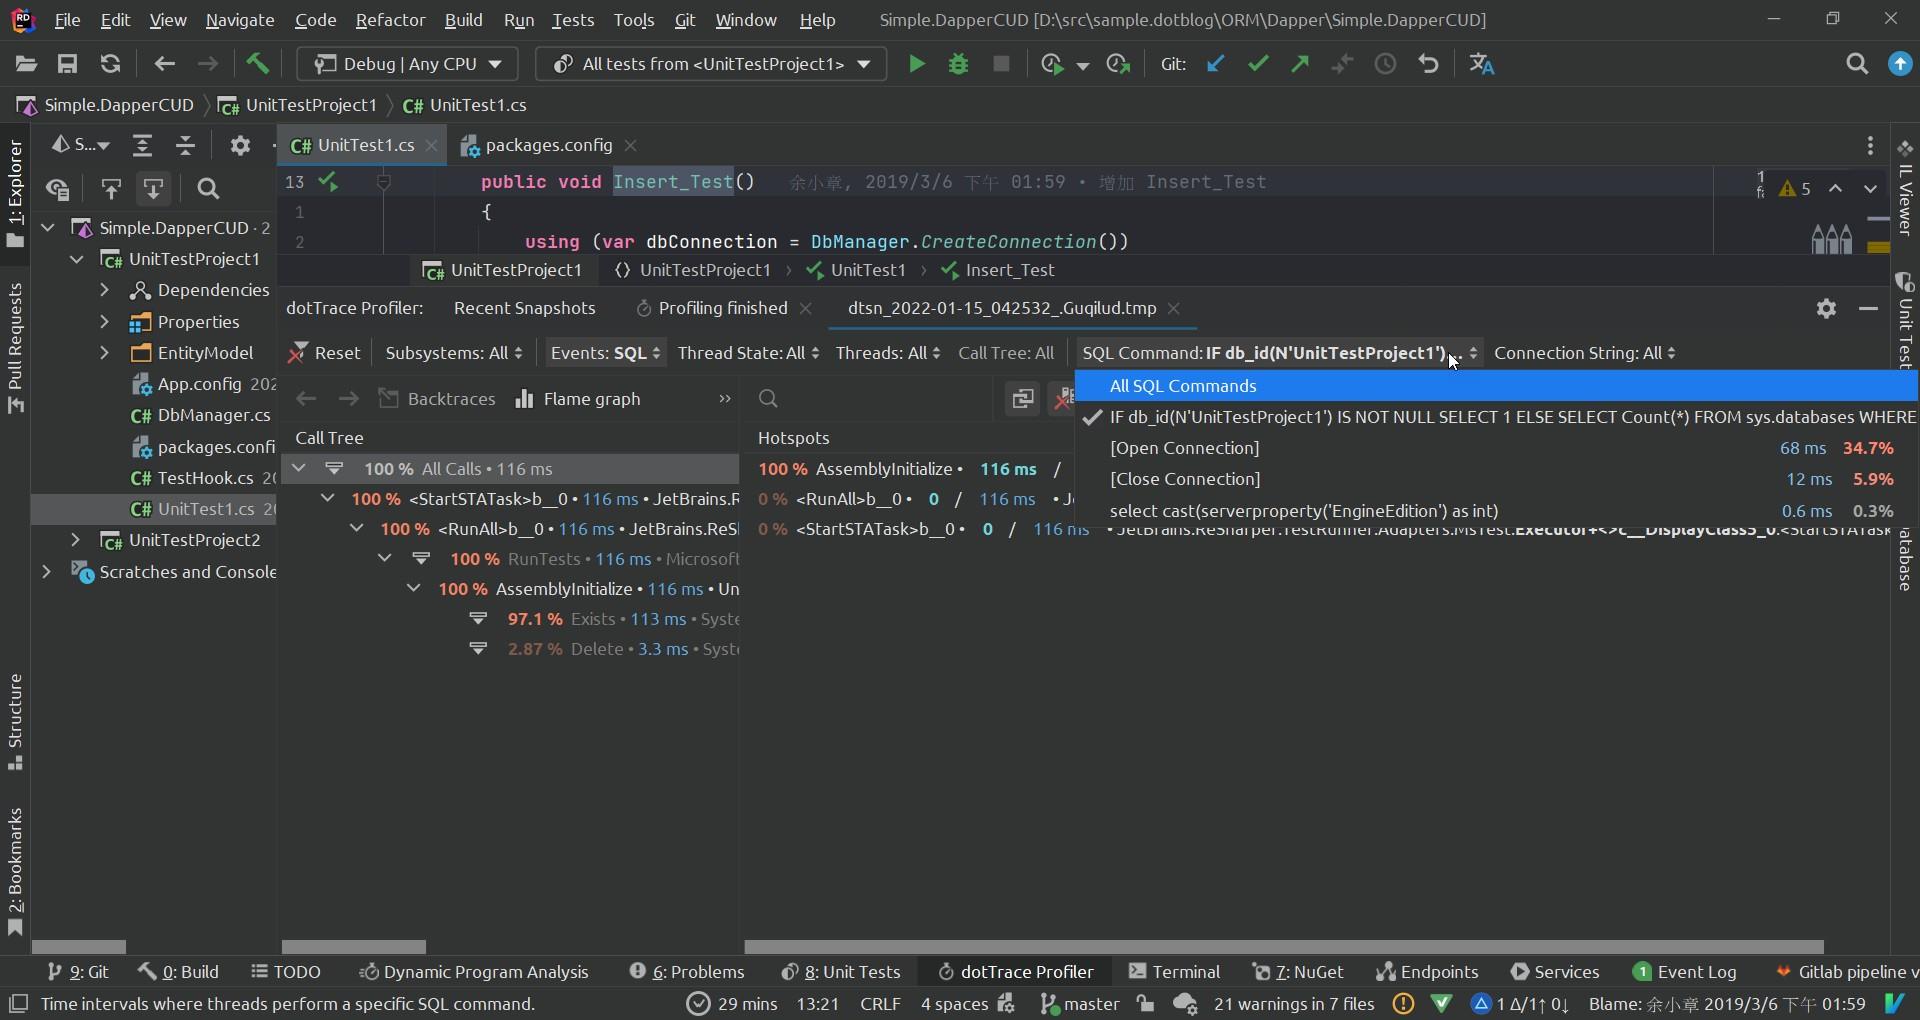Click the Git rollback icon
Viewport: 1920px width, 1020px height.
1428,64
